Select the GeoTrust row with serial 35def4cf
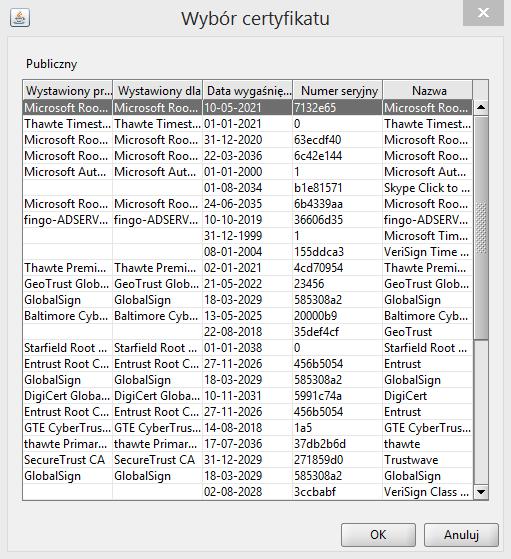The width and height of the screenshot is (511, 559). [x=247, y=332]
